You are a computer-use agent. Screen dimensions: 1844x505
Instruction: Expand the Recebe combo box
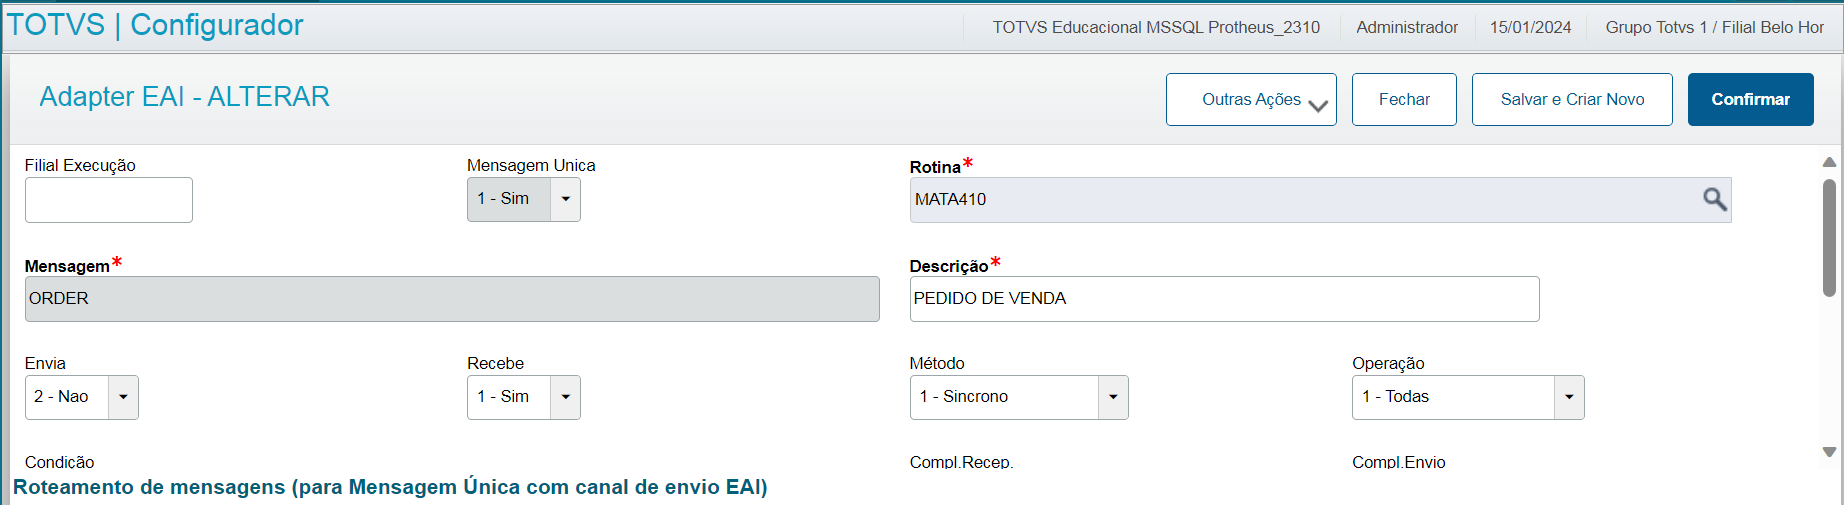(x=565, y=397)
